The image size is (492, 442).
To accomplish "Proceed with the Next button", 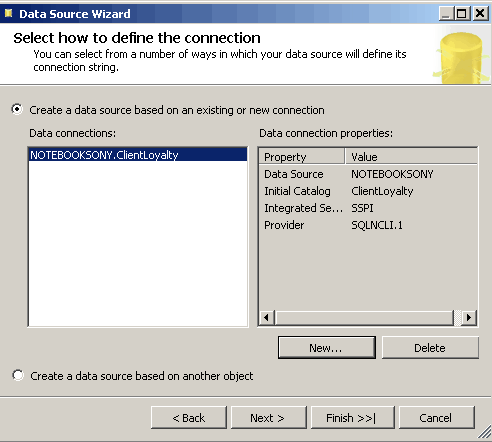I will click(268, 417).
